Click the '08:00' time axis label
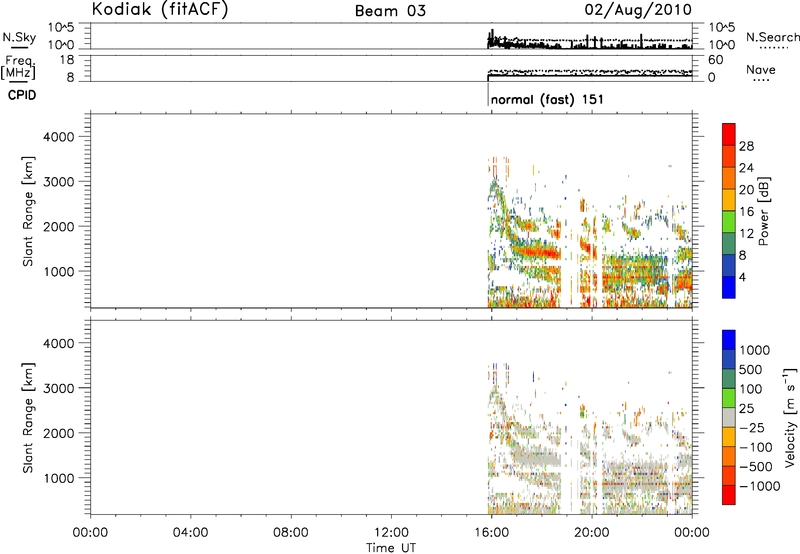Viewport: 800px width, 554px height. point(291,533)
